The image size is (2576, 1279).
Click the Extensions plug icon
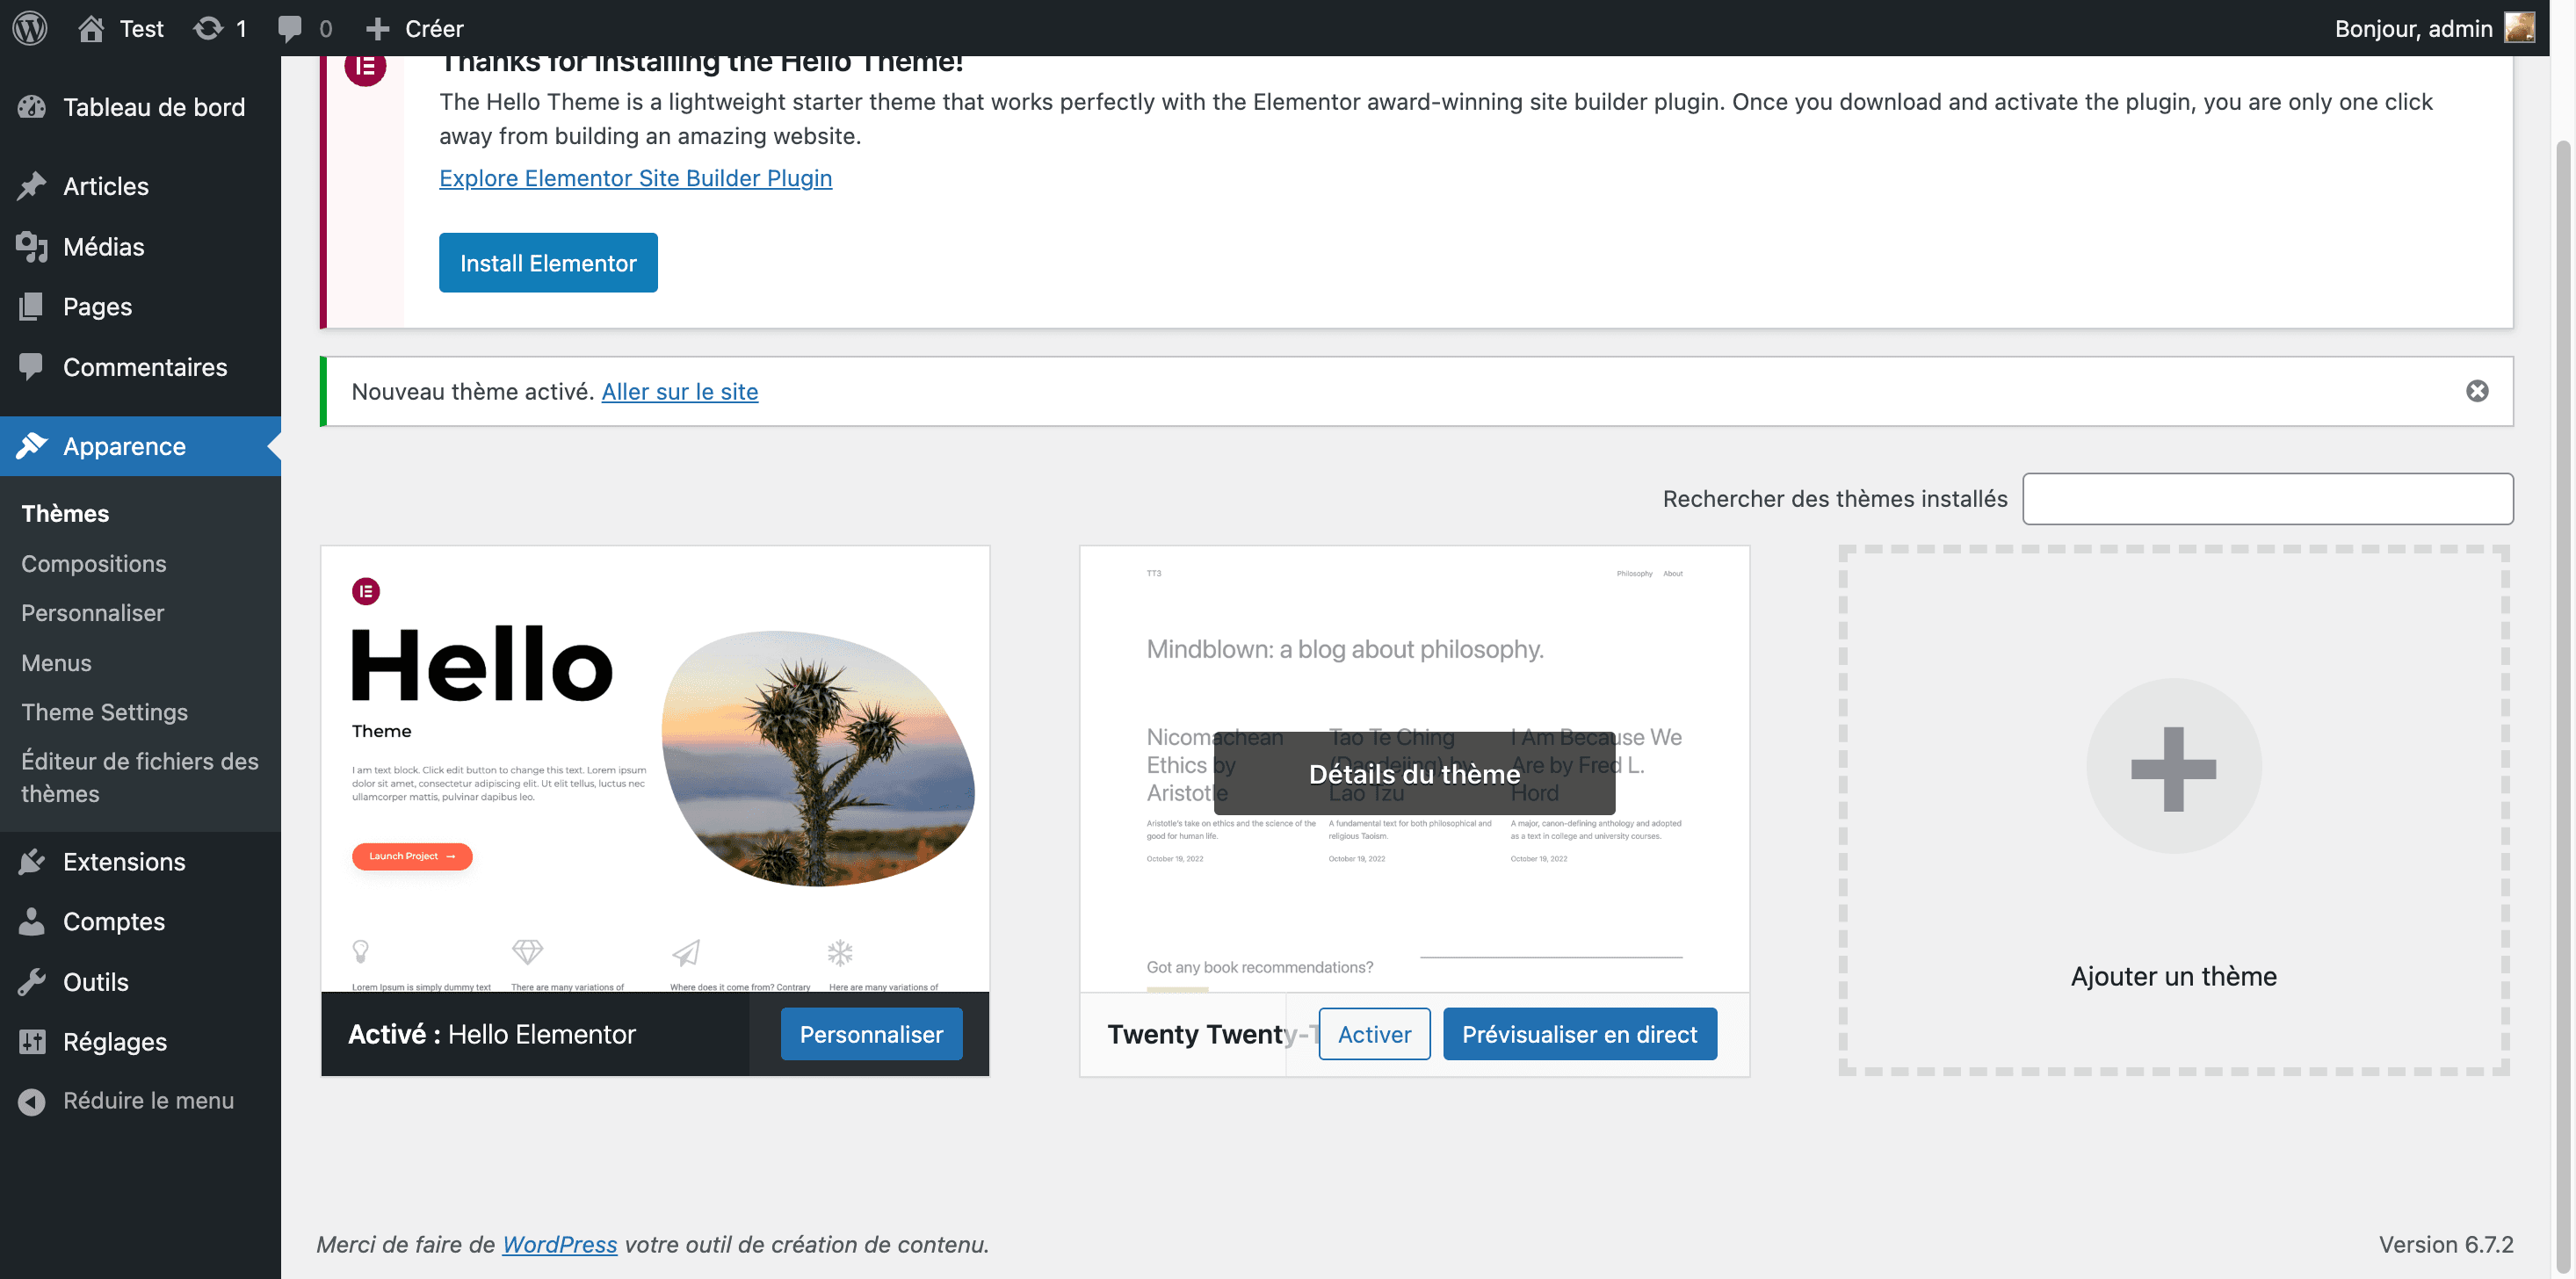pyautogui.click(x=32, y=861)
